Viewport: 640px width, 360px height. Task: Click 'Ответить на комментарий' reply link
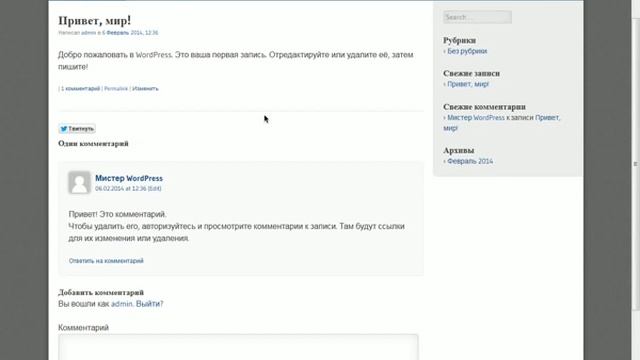(x=106, y=261)
